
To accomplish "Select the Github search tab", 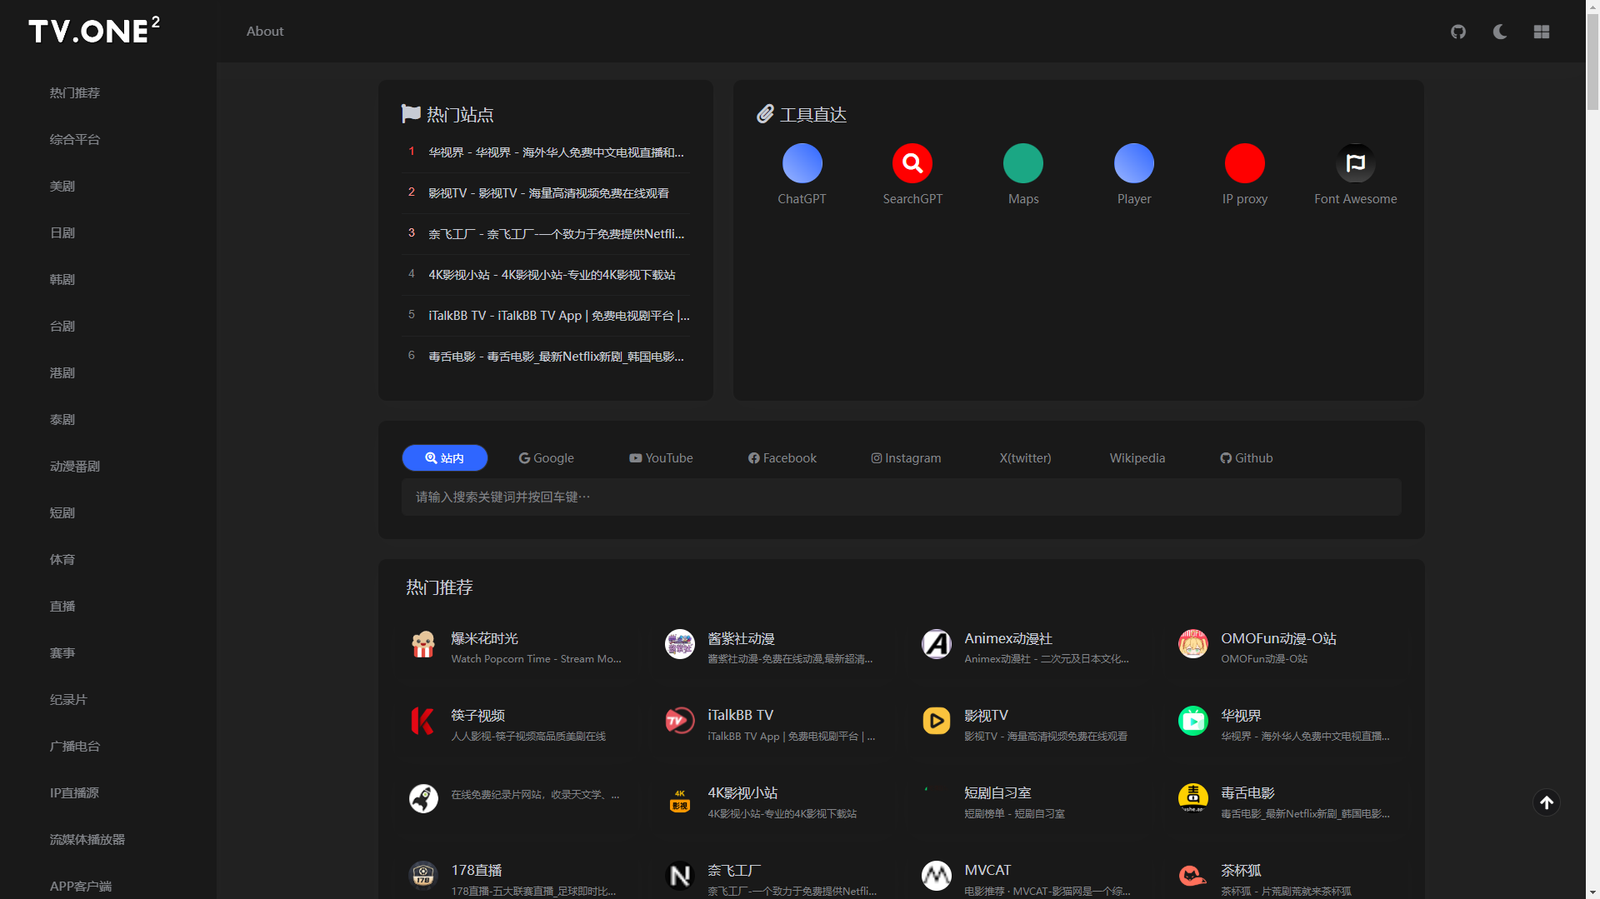I will click(1246, 458).
